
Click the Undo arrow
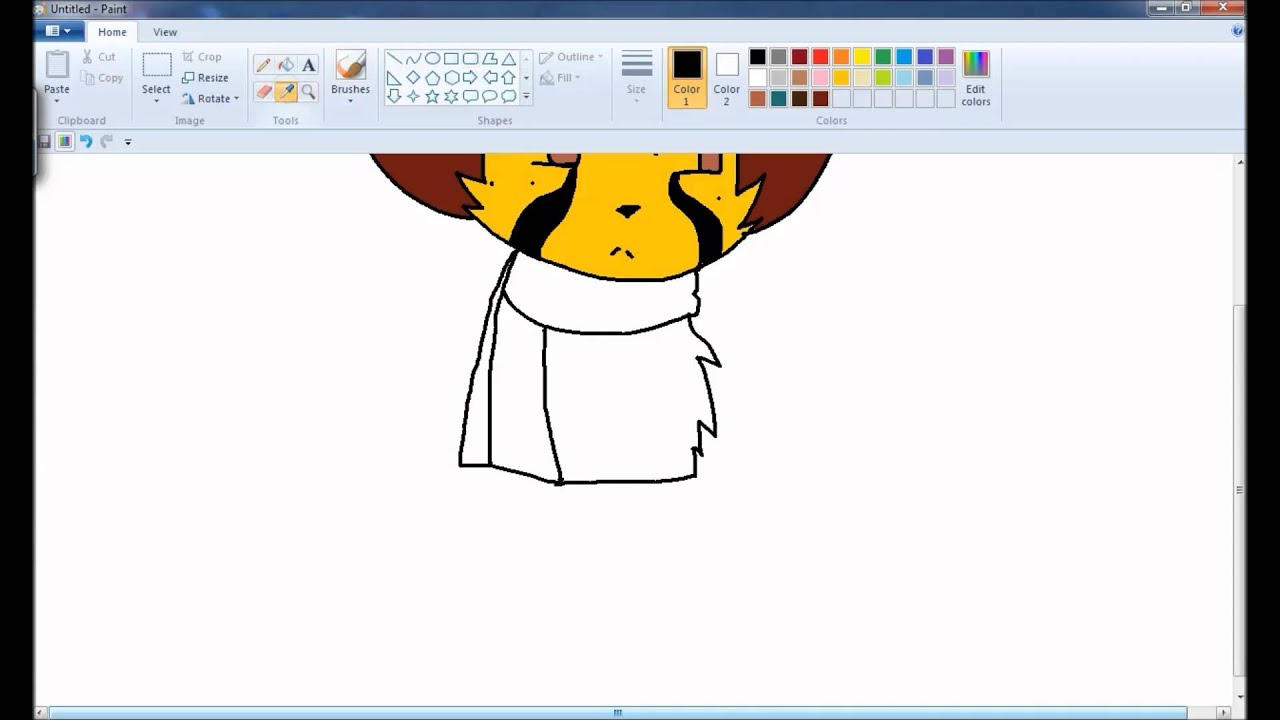pyautogui.click(x=86, y=142)
